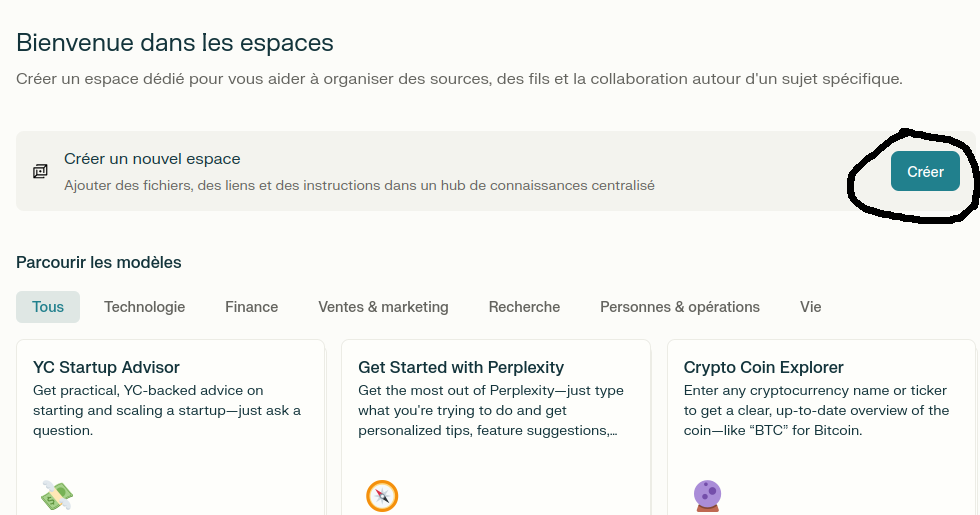Click the Crypto Coin Explorer description text
The width and height of the screenshot is (980, 515).
click(x=816, y=410)
